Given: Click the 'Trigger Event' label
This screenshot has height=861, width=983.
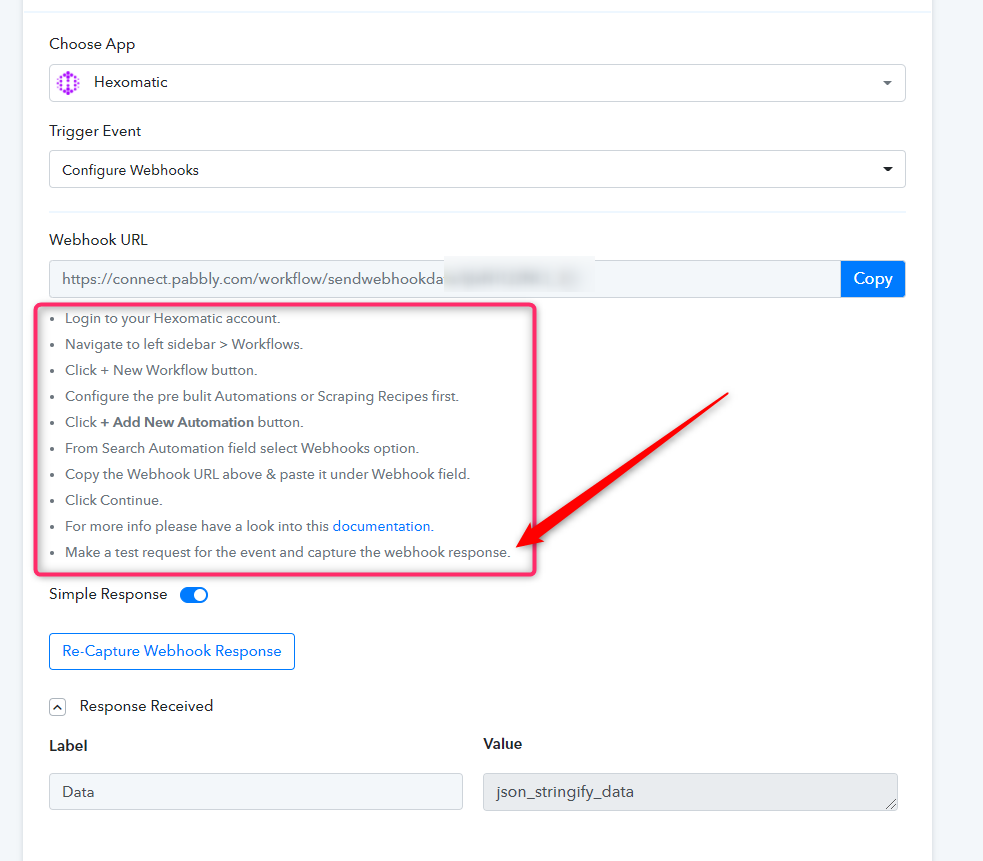Looking at the screenshot, I should [x=95, y=131].
